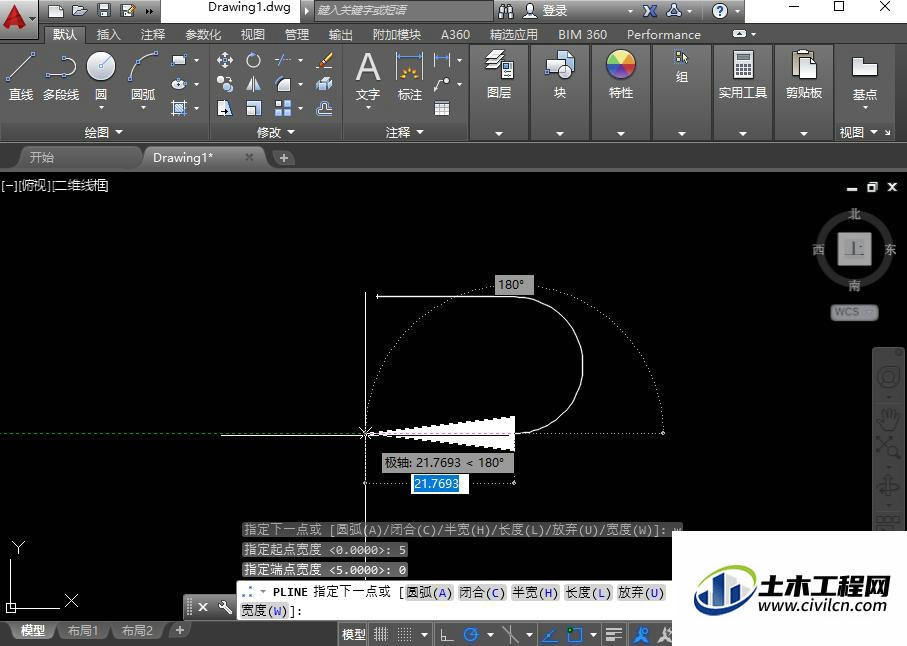Switch to the 插入 ribbon tab

coord(108,35)
